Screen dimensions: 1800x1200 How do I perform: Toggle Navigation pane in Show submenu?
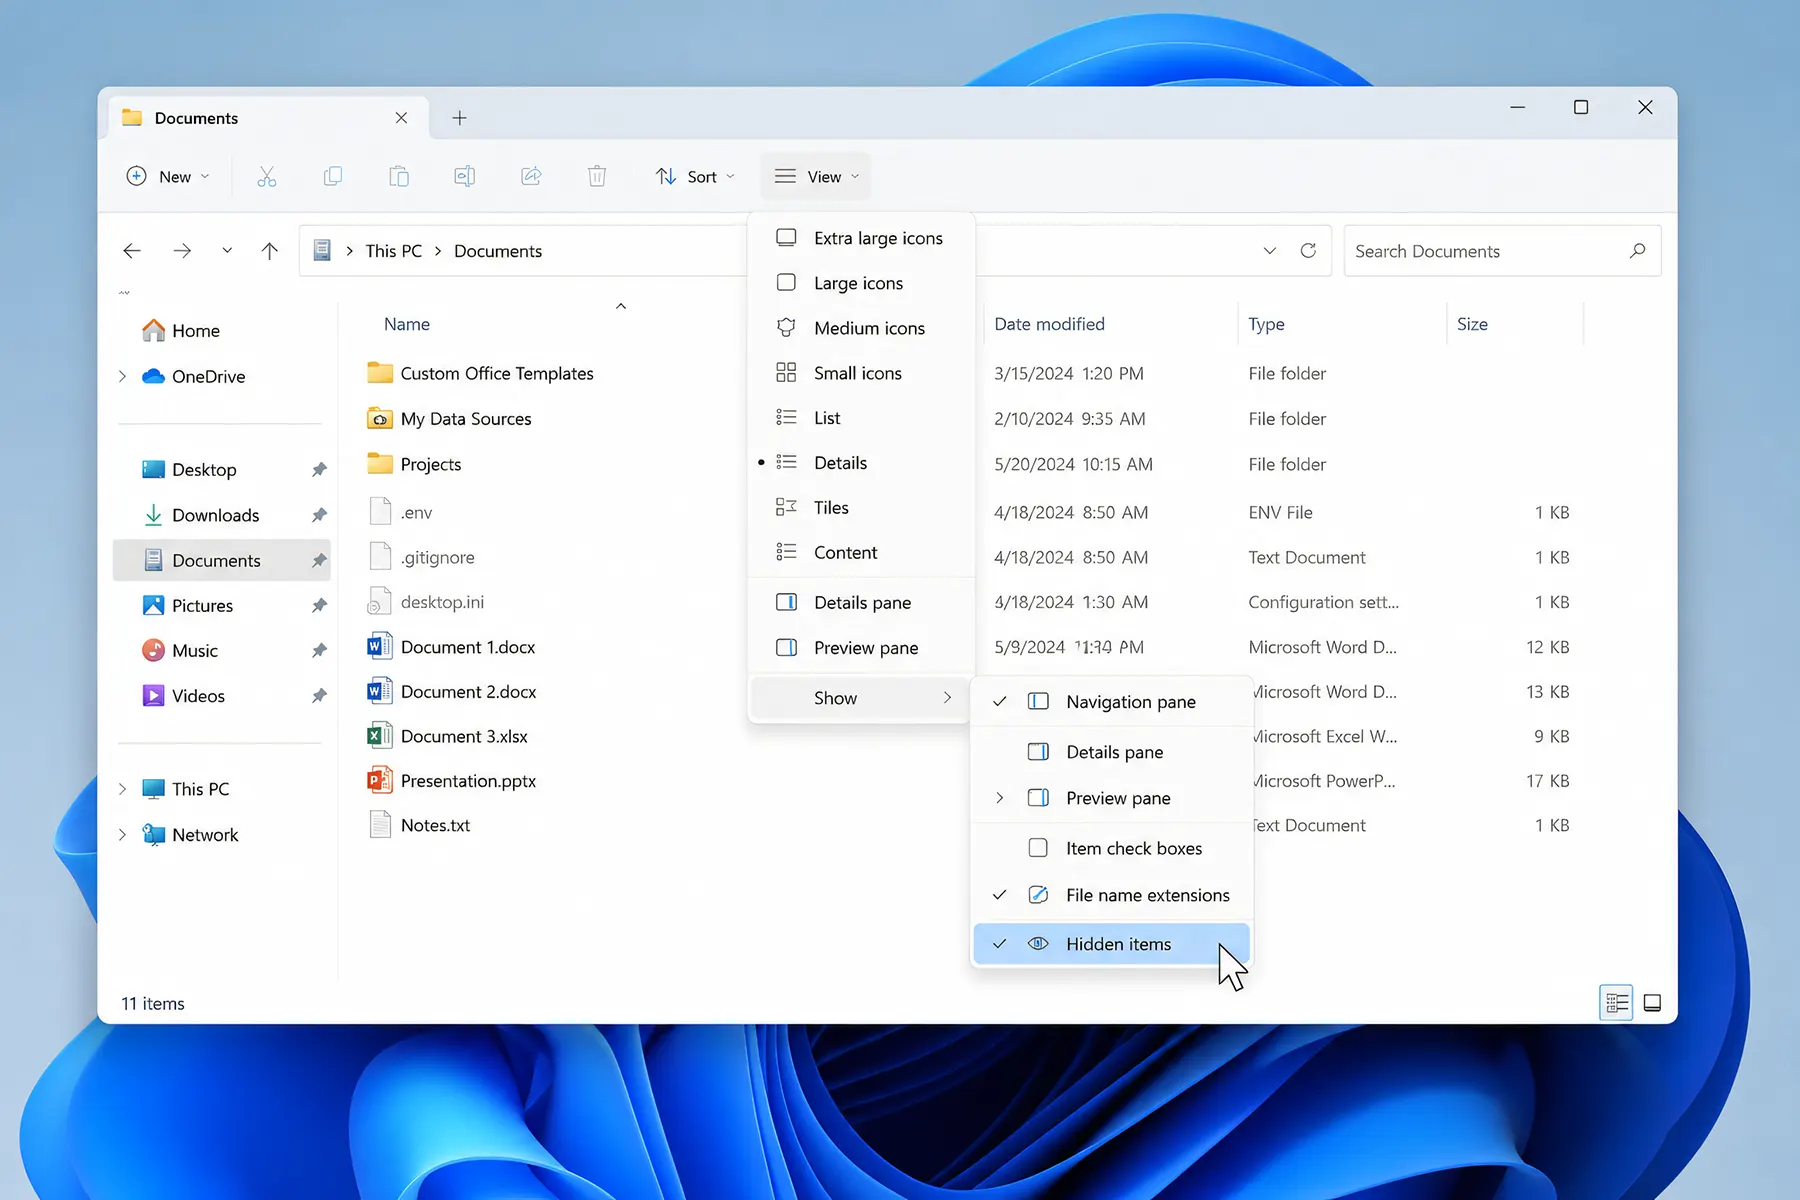(1112, 702)
